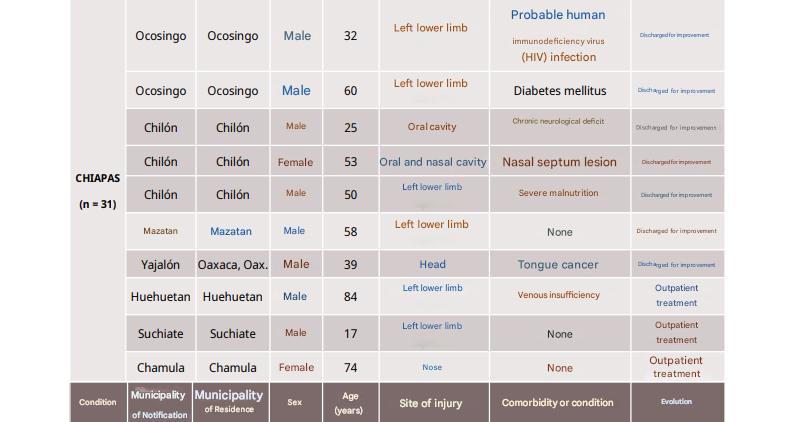The height and width of the screenshot is (422, 792).
Task: Click the Probable human immunodeficiency virus cell
Action: pos(560,35)
